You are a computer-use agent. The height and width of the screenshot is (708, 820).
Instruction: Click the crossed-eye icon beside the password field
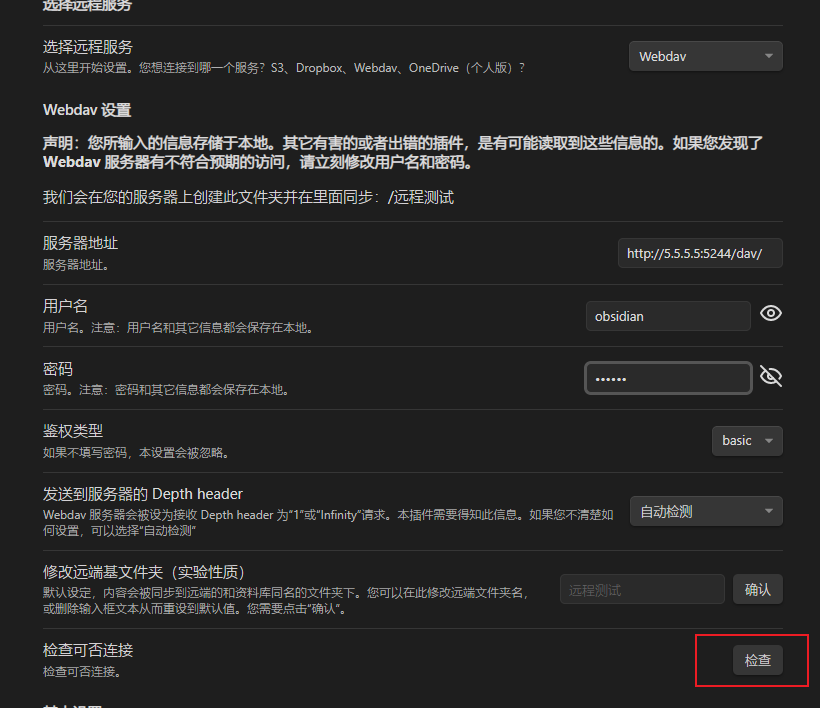click(x=770, y=376)
